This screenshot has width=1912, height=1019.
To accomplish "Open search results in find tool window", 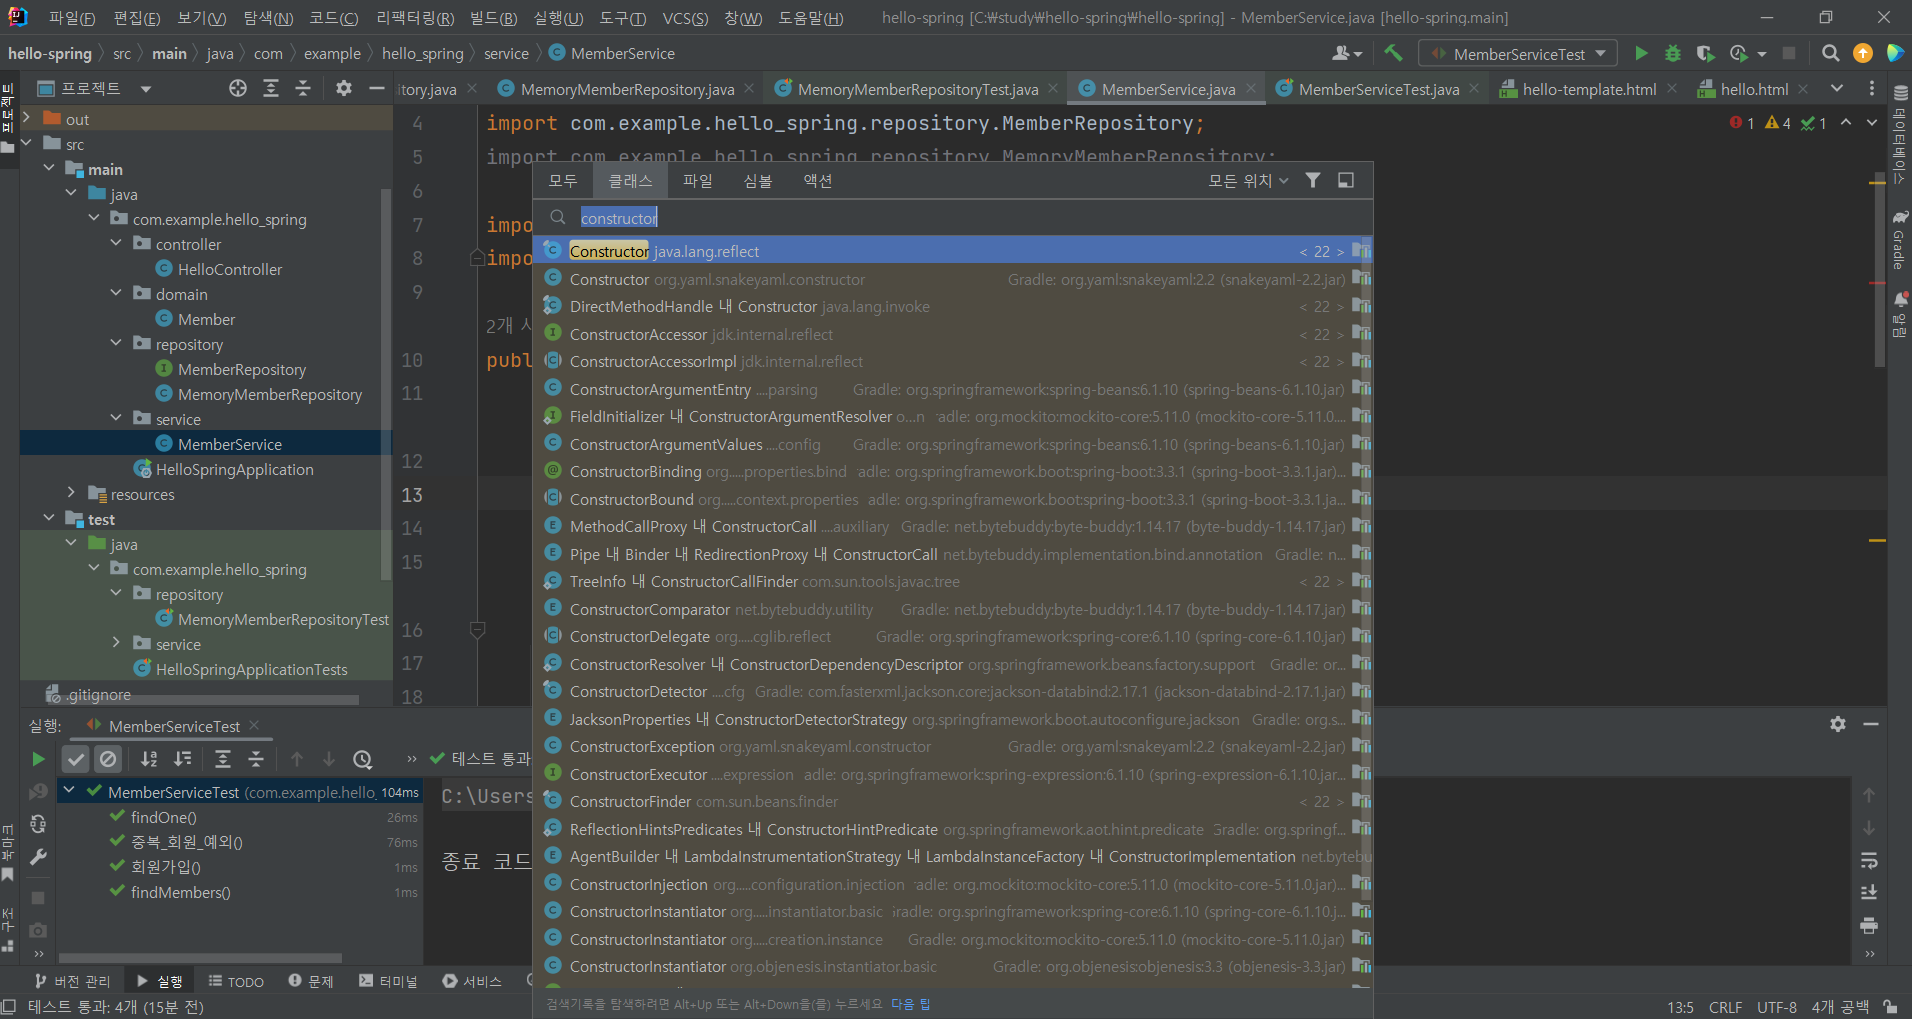I will click(1346, 180).
